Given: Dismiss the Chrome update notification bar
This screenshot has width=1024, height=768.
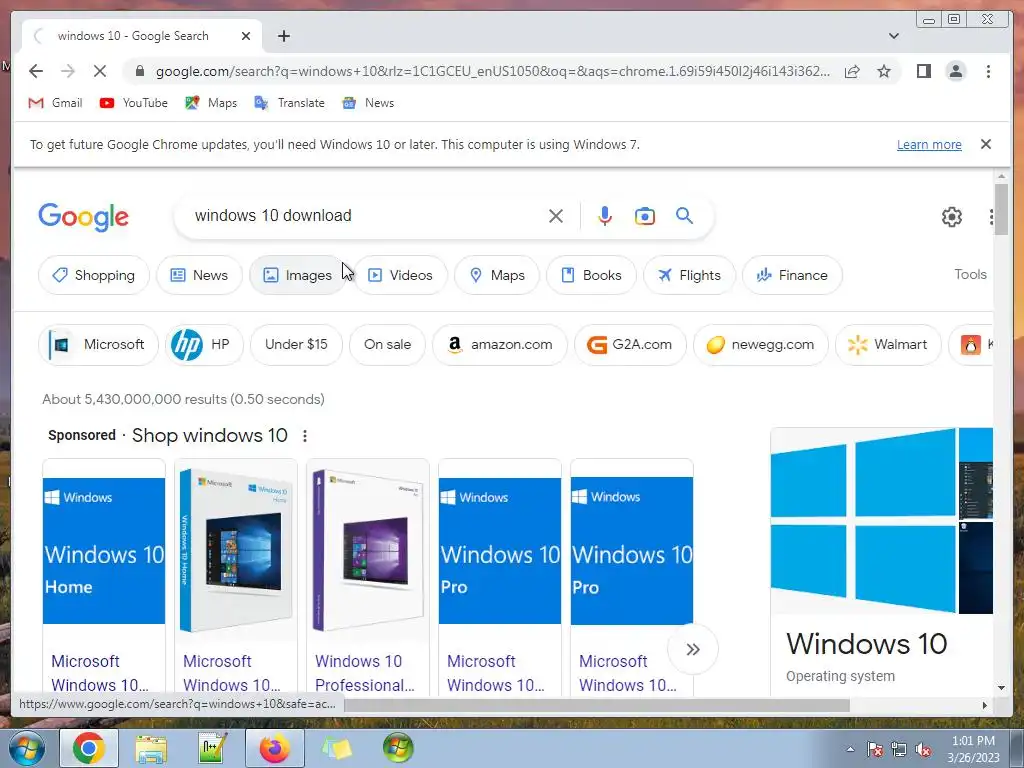Looking at the screenshot, I should coord(985,144).
